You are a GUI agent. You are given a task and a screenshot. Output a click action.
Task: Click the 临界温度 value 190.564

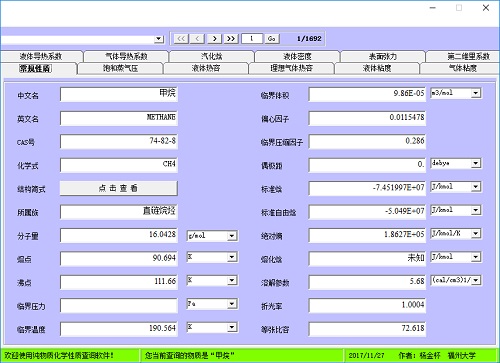click(119, 329)
